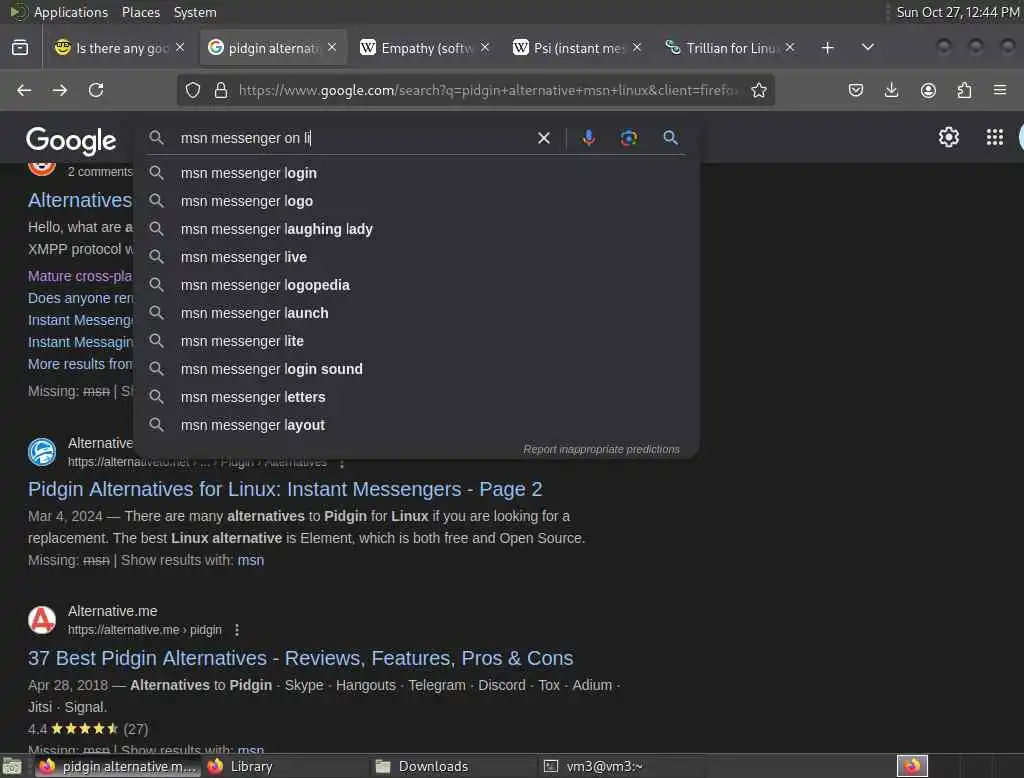This screenshot has width=1024, height=778.
Task: Select suggestion 'msn messenger letters'
Action: 417,397
